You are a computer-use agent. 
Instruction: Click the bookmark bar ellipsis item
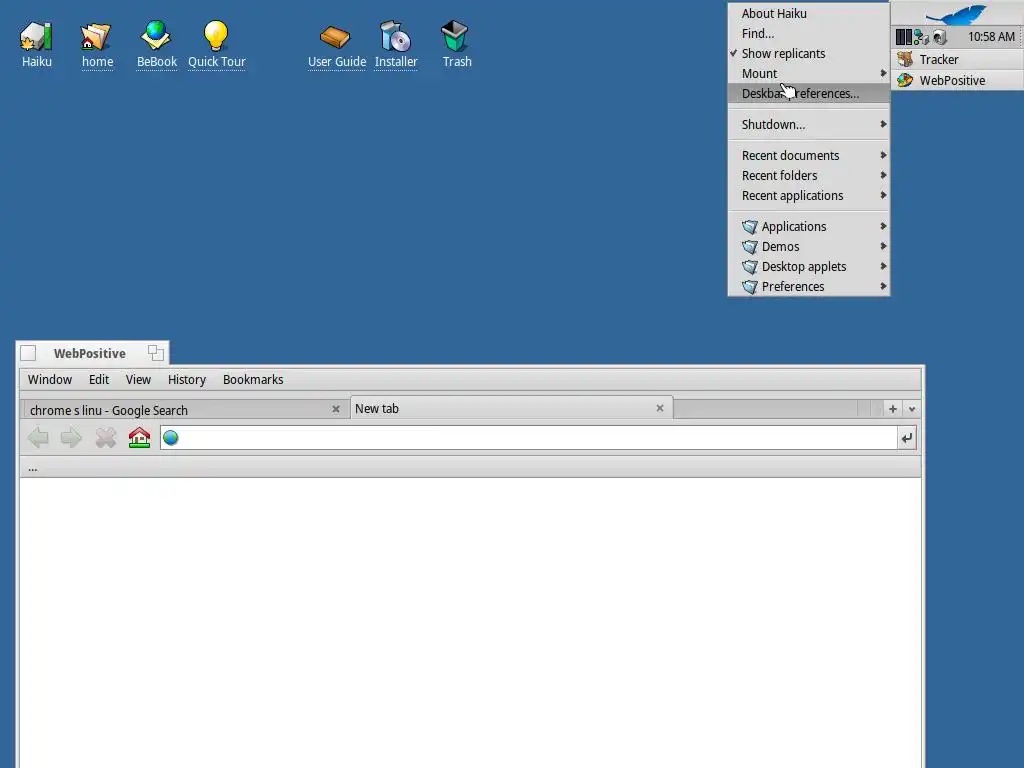(x=33, y=468)
